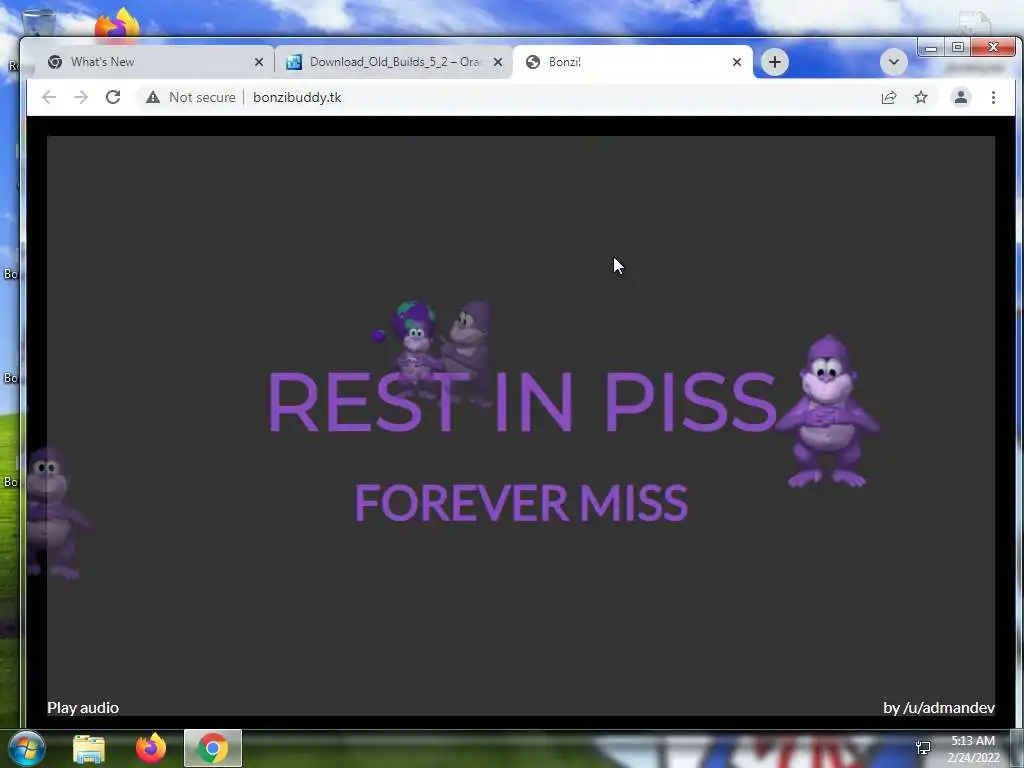Click the share page icon in address bar

(x=889, y=97)
